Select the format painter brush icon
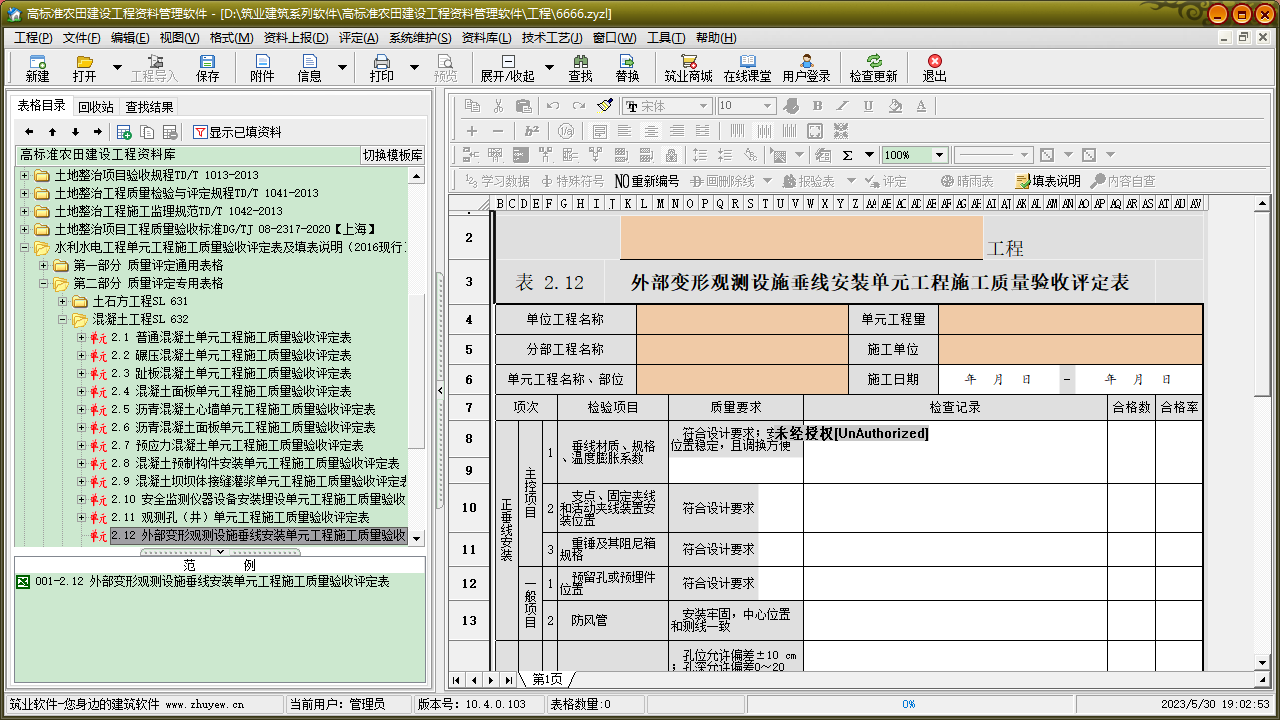The height and width of the screenshot is (720, 1280). click(x=604, y=106)
